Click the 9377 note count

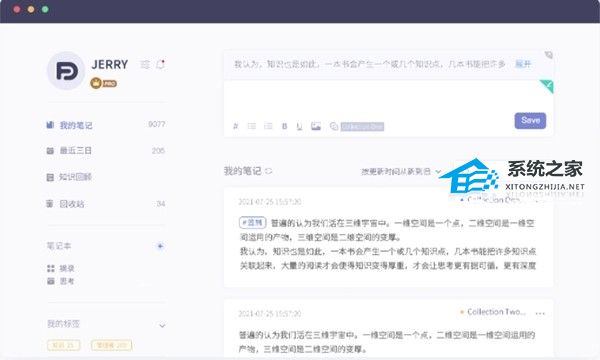[x=157, y=124]
